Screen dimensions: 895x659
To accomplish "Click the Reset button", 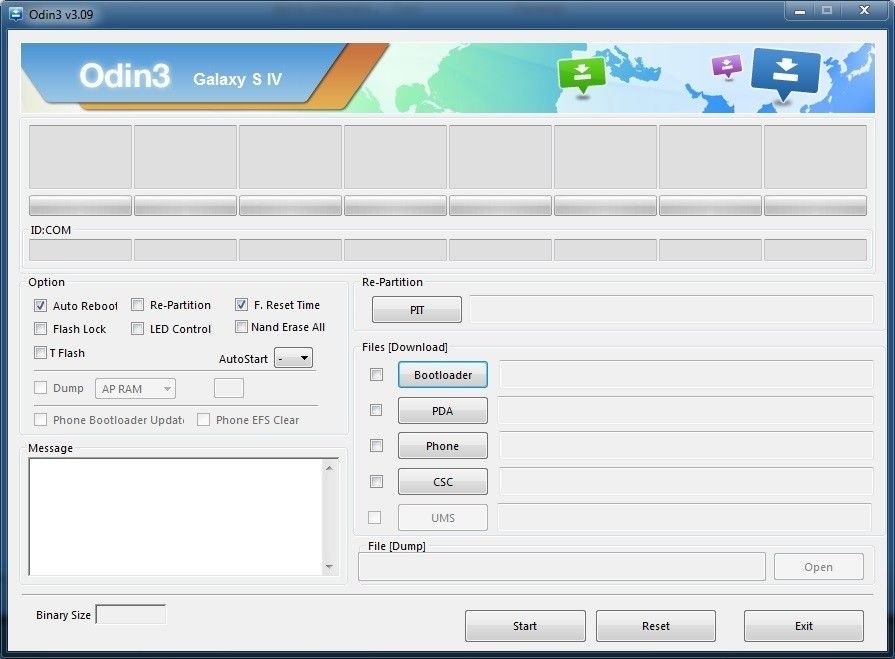I will pos(656,626).
